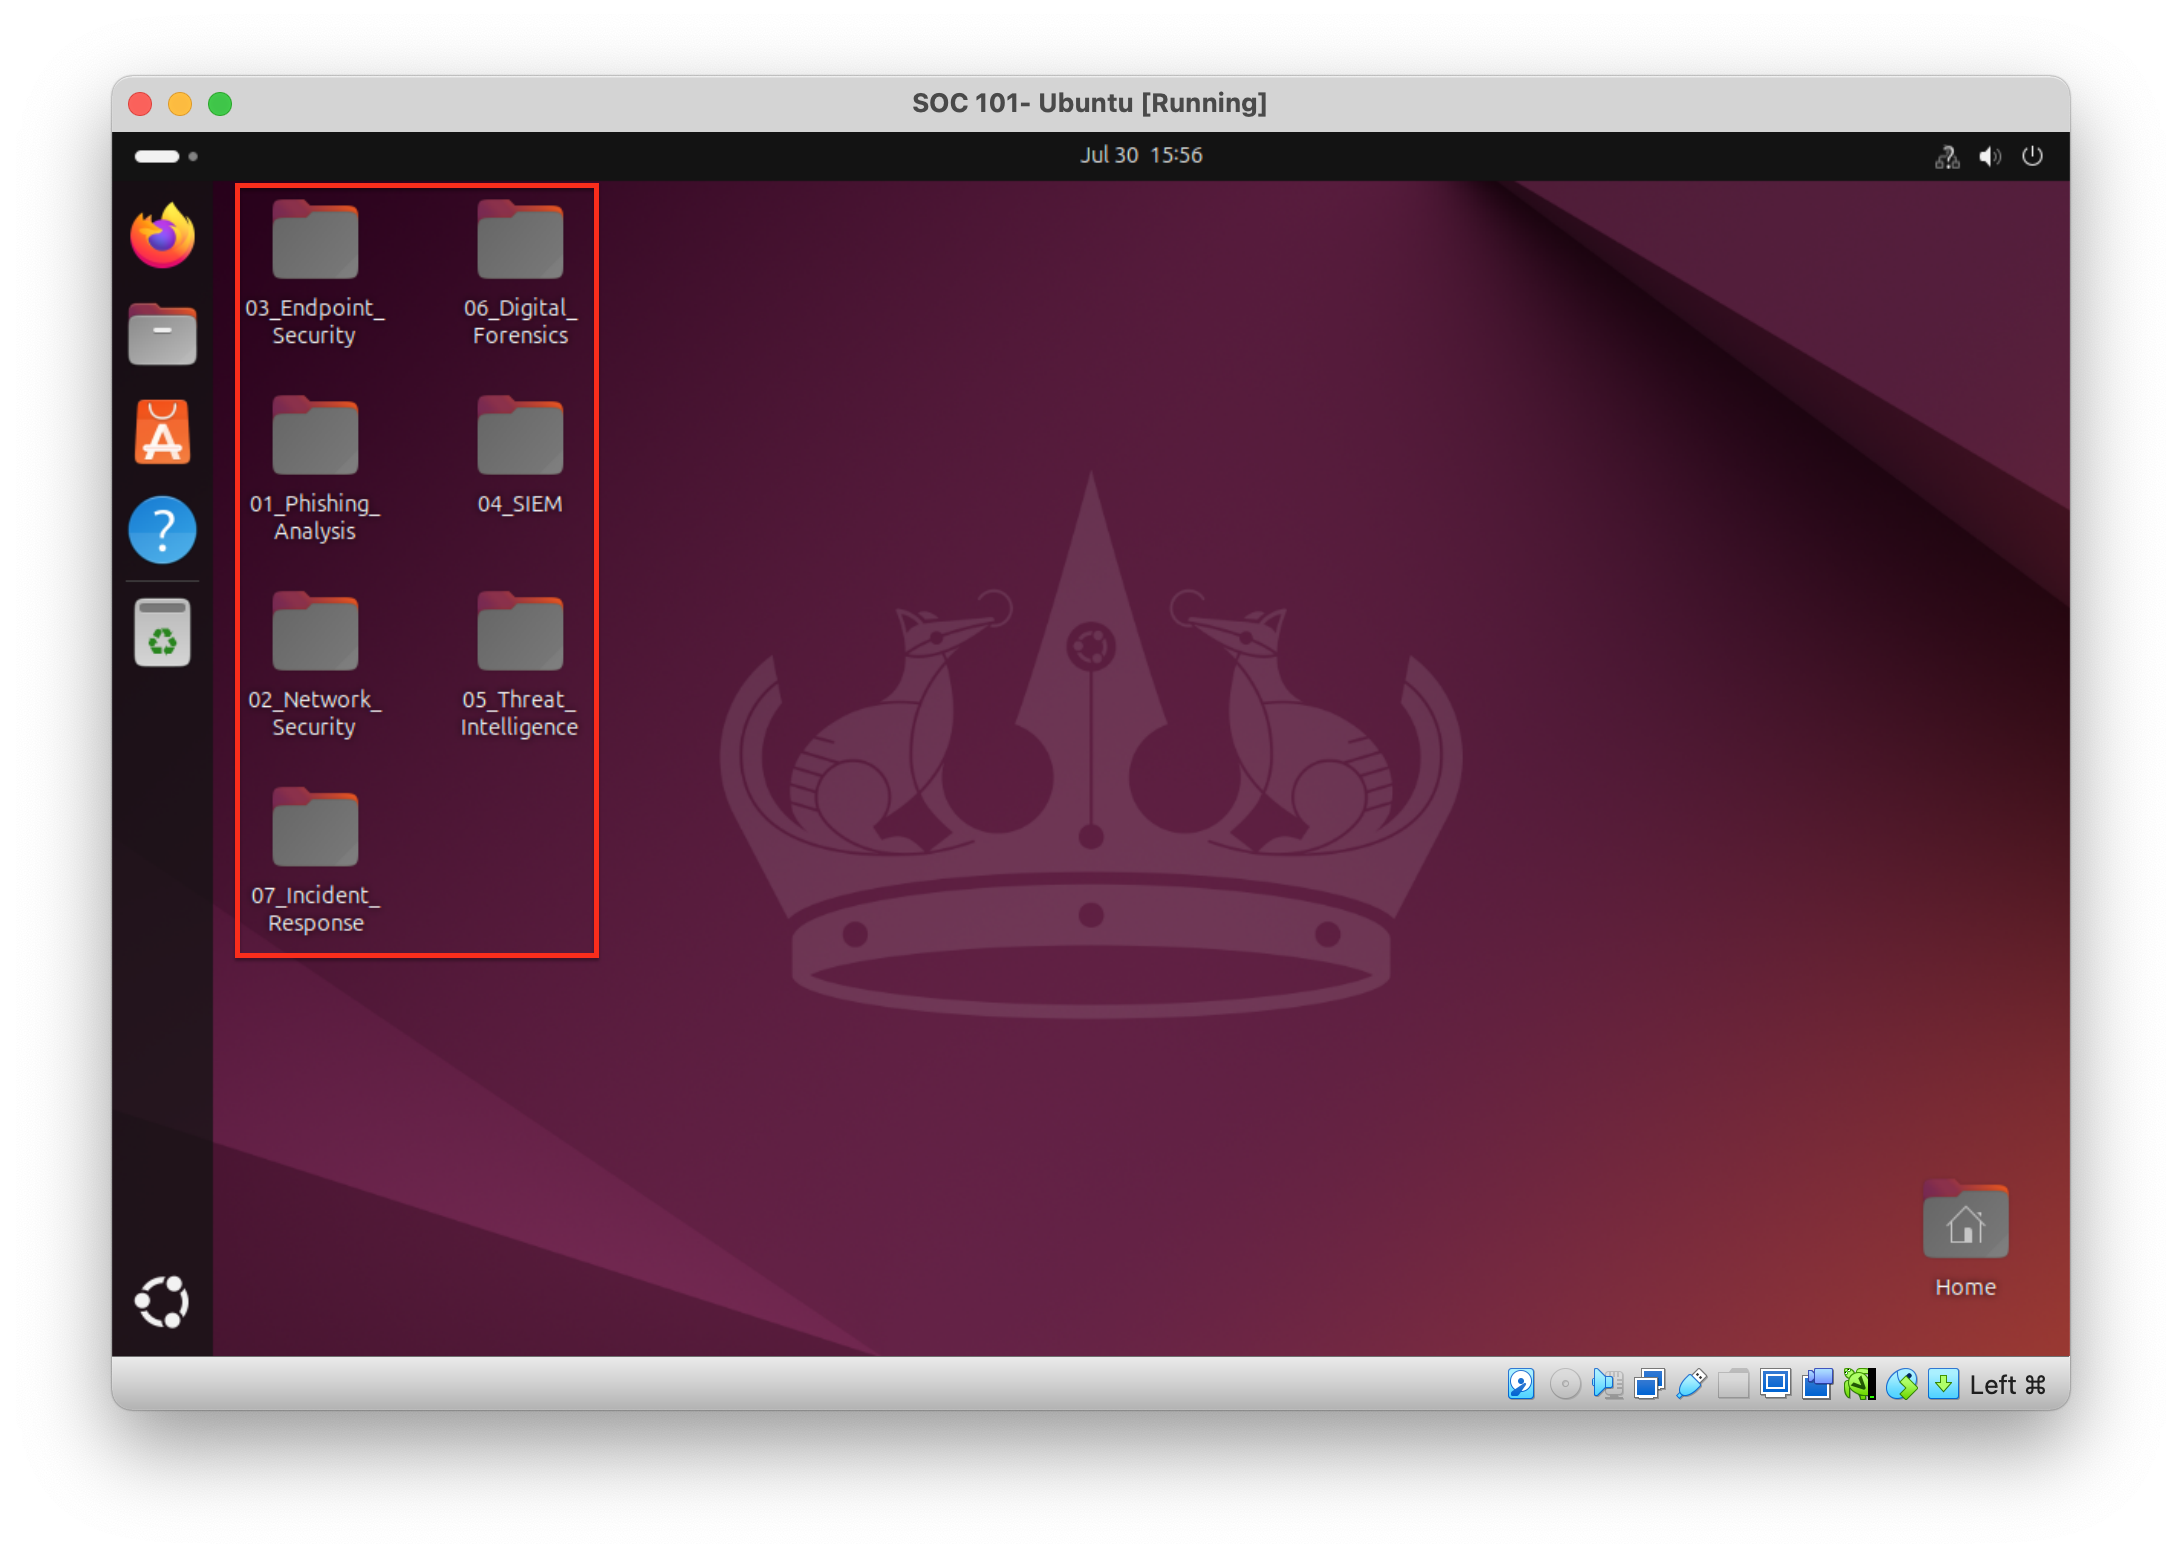Screen dimensions: 2182x1558
Task: Click the VirtualBox shared folders icon
Action: point(1733,1384)
